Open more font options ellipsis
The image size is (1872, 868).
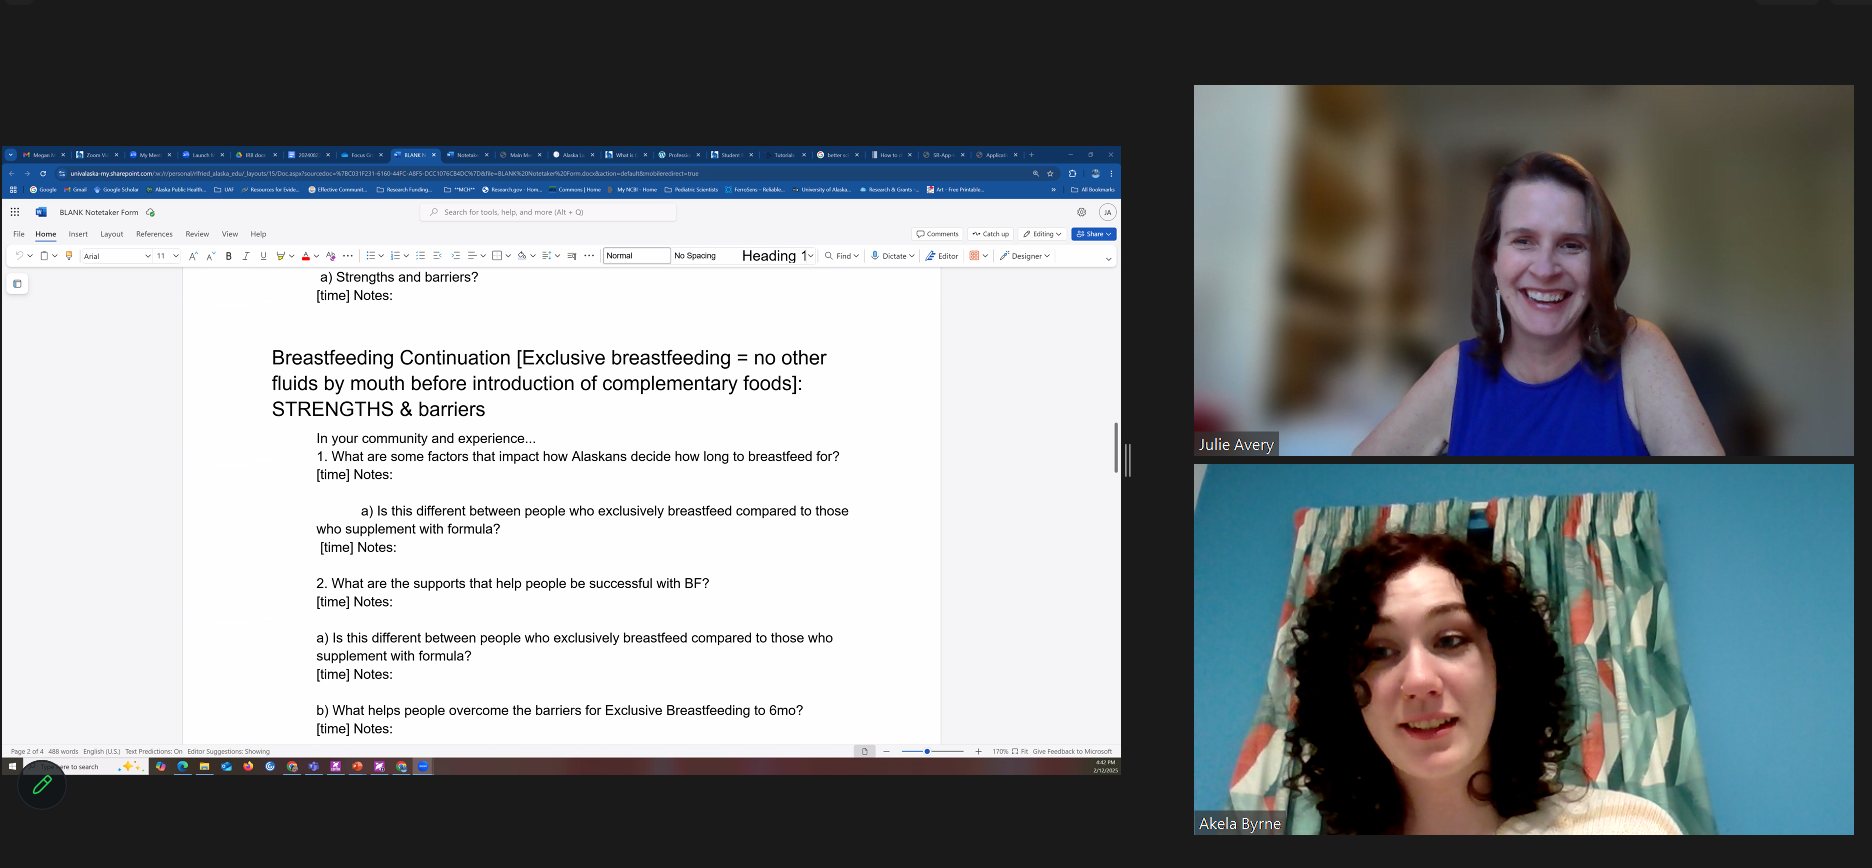348,256
